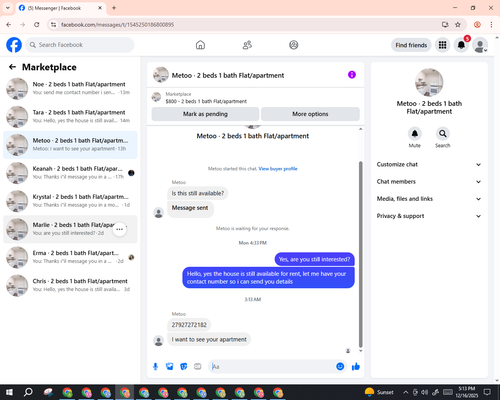The height and width of the screenshot is (400, 500).
Task: Send a thumbs-up like
Action: pos(356,367)
